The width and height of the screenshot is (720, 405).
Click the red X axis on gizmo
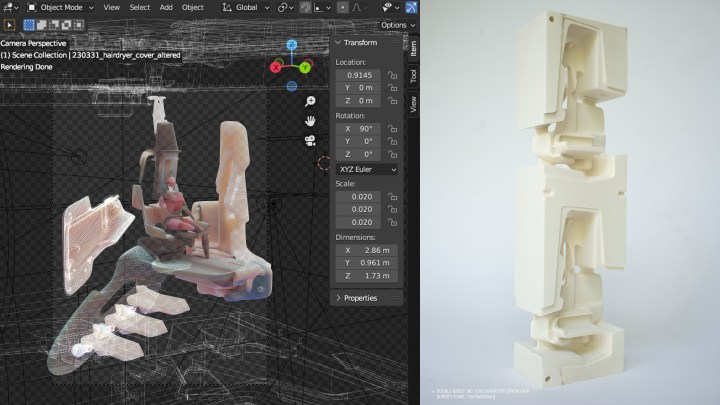click(x=277, y=68)
